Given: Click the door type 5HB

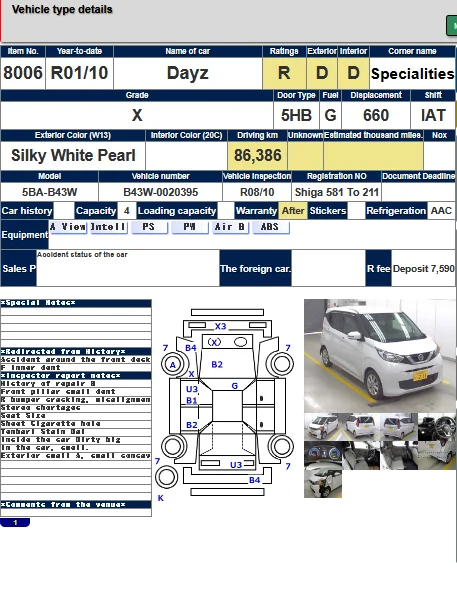Looking at the screenshot, I should click(296, 115).
